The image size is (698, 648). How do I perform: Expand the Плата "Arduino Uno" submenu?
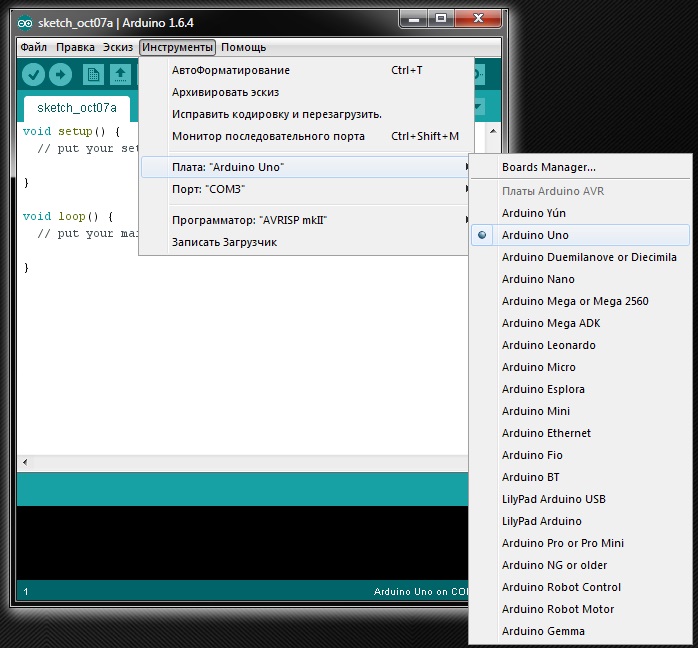[x=305, y=167]
